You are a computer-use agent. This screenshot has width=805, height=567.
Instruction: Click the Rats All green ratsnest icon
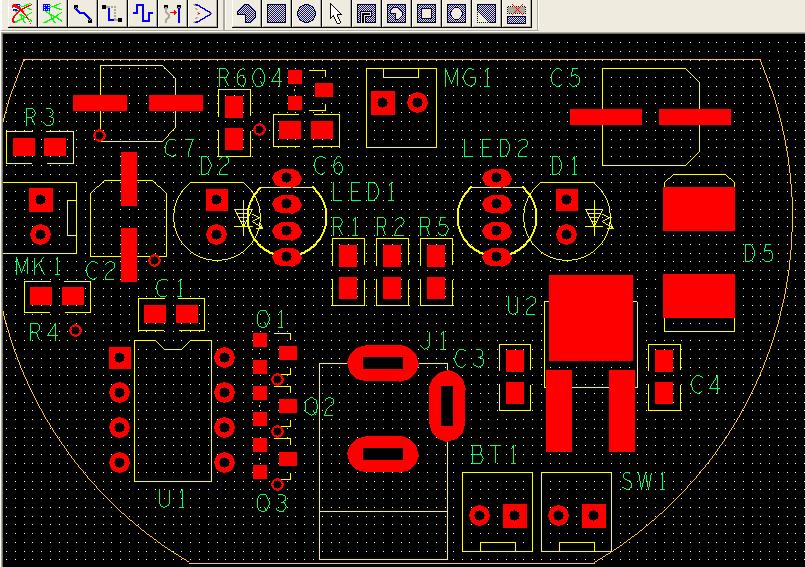pyautogui.click(x=52, y=12)
